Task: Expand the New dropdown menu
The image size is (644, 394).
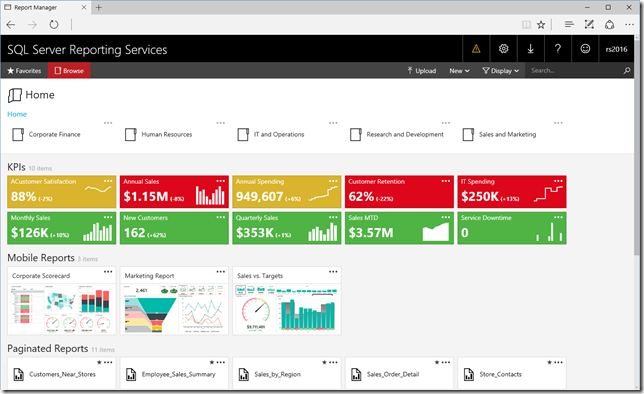Action: (459, 71)
